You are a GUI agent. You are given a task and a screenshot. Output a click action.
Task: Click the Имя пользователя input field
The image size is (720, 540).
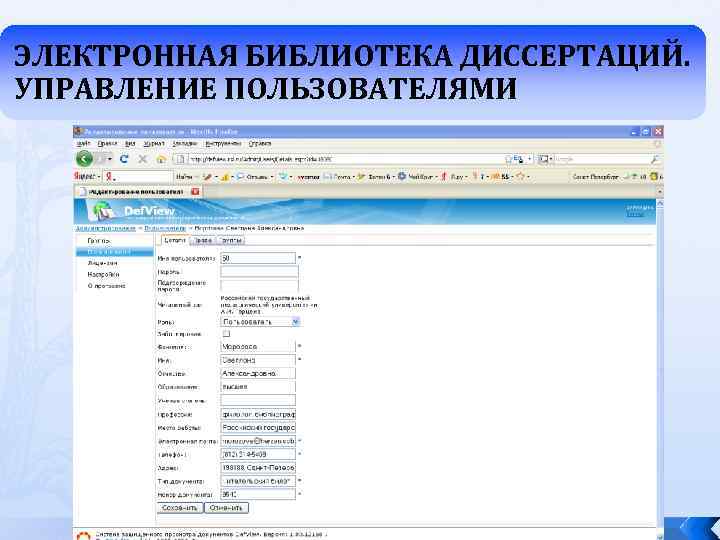click(258, 259)
